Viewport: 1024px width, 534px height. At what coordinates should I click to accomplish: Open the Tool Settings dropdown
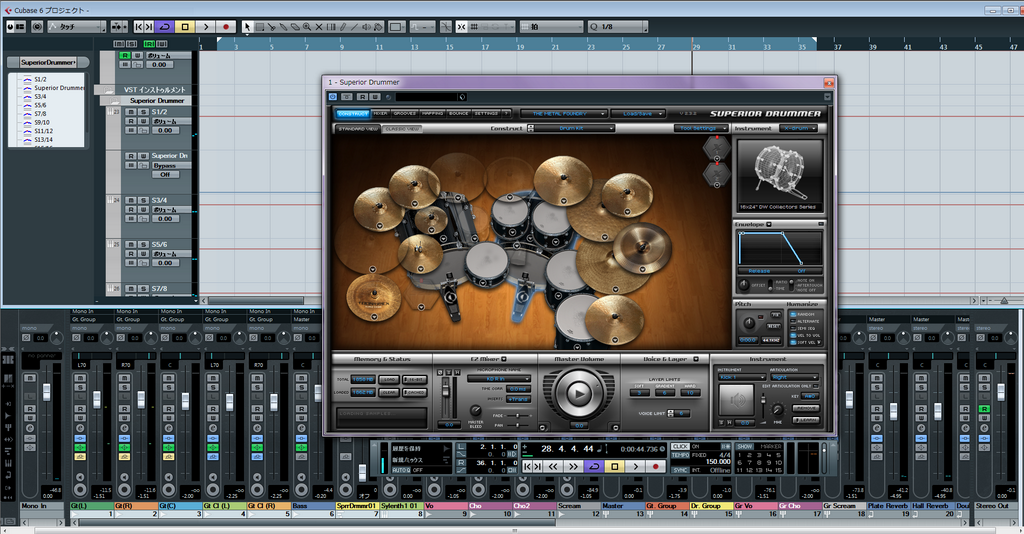point(701,129)
